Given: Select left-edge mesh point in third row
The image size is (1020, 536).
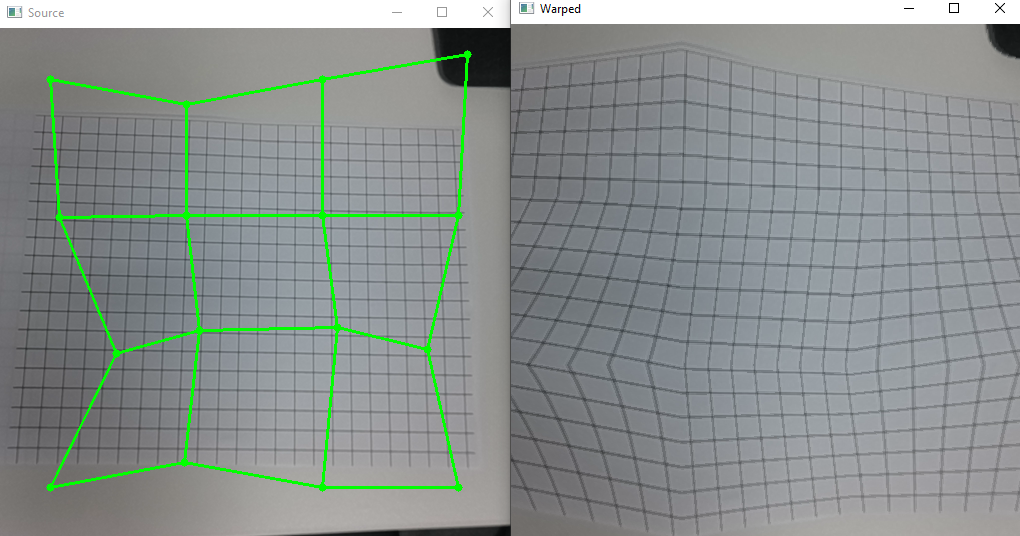Looking at the screenshot, I should [x=117, y=353].
